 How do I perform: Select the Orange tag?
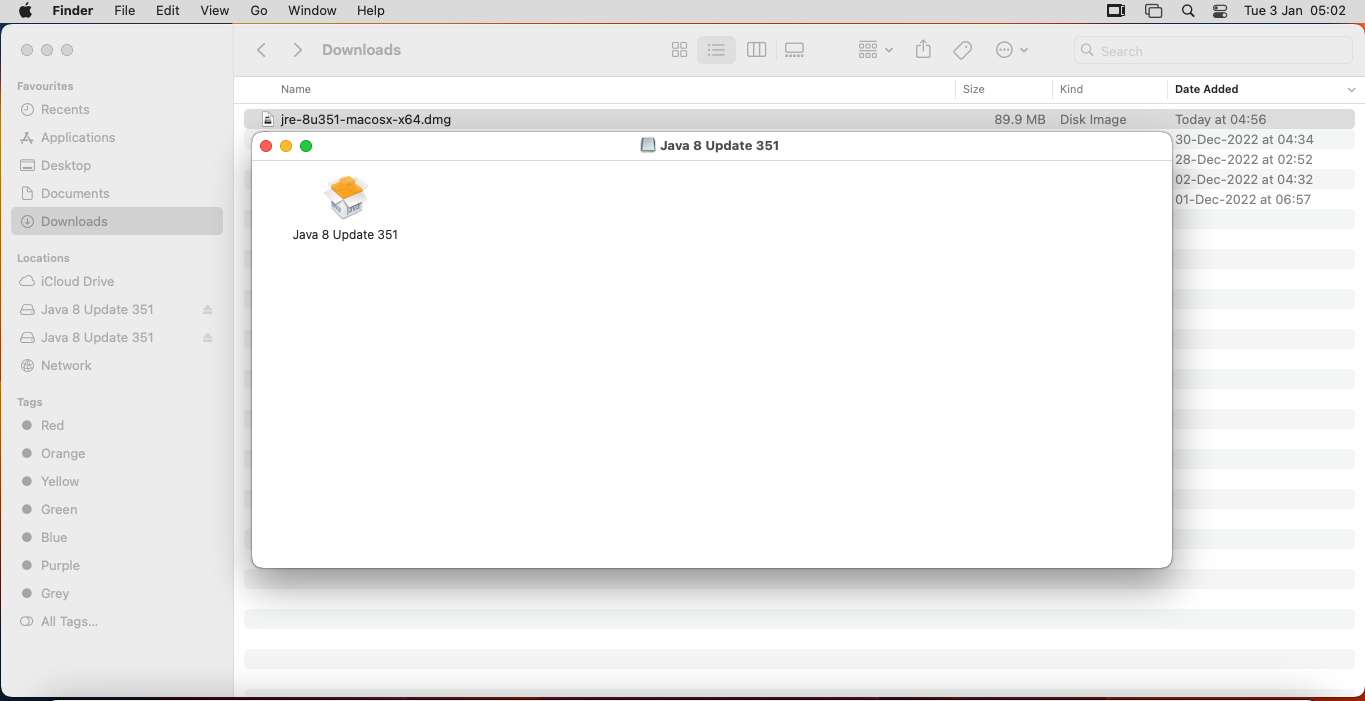tap(63, 454)
